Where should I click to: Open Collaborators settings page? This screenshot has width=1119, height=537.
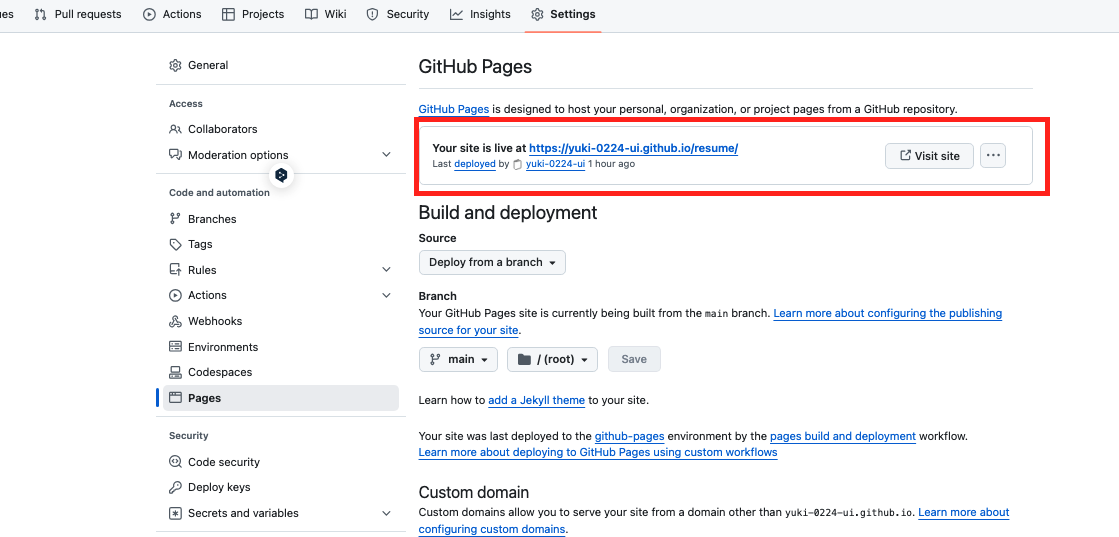coord(280,129)
